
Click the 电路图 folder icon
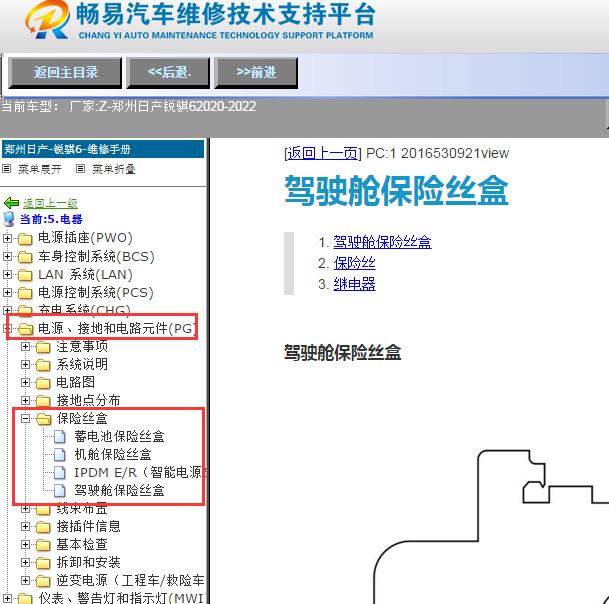[44, 383]
